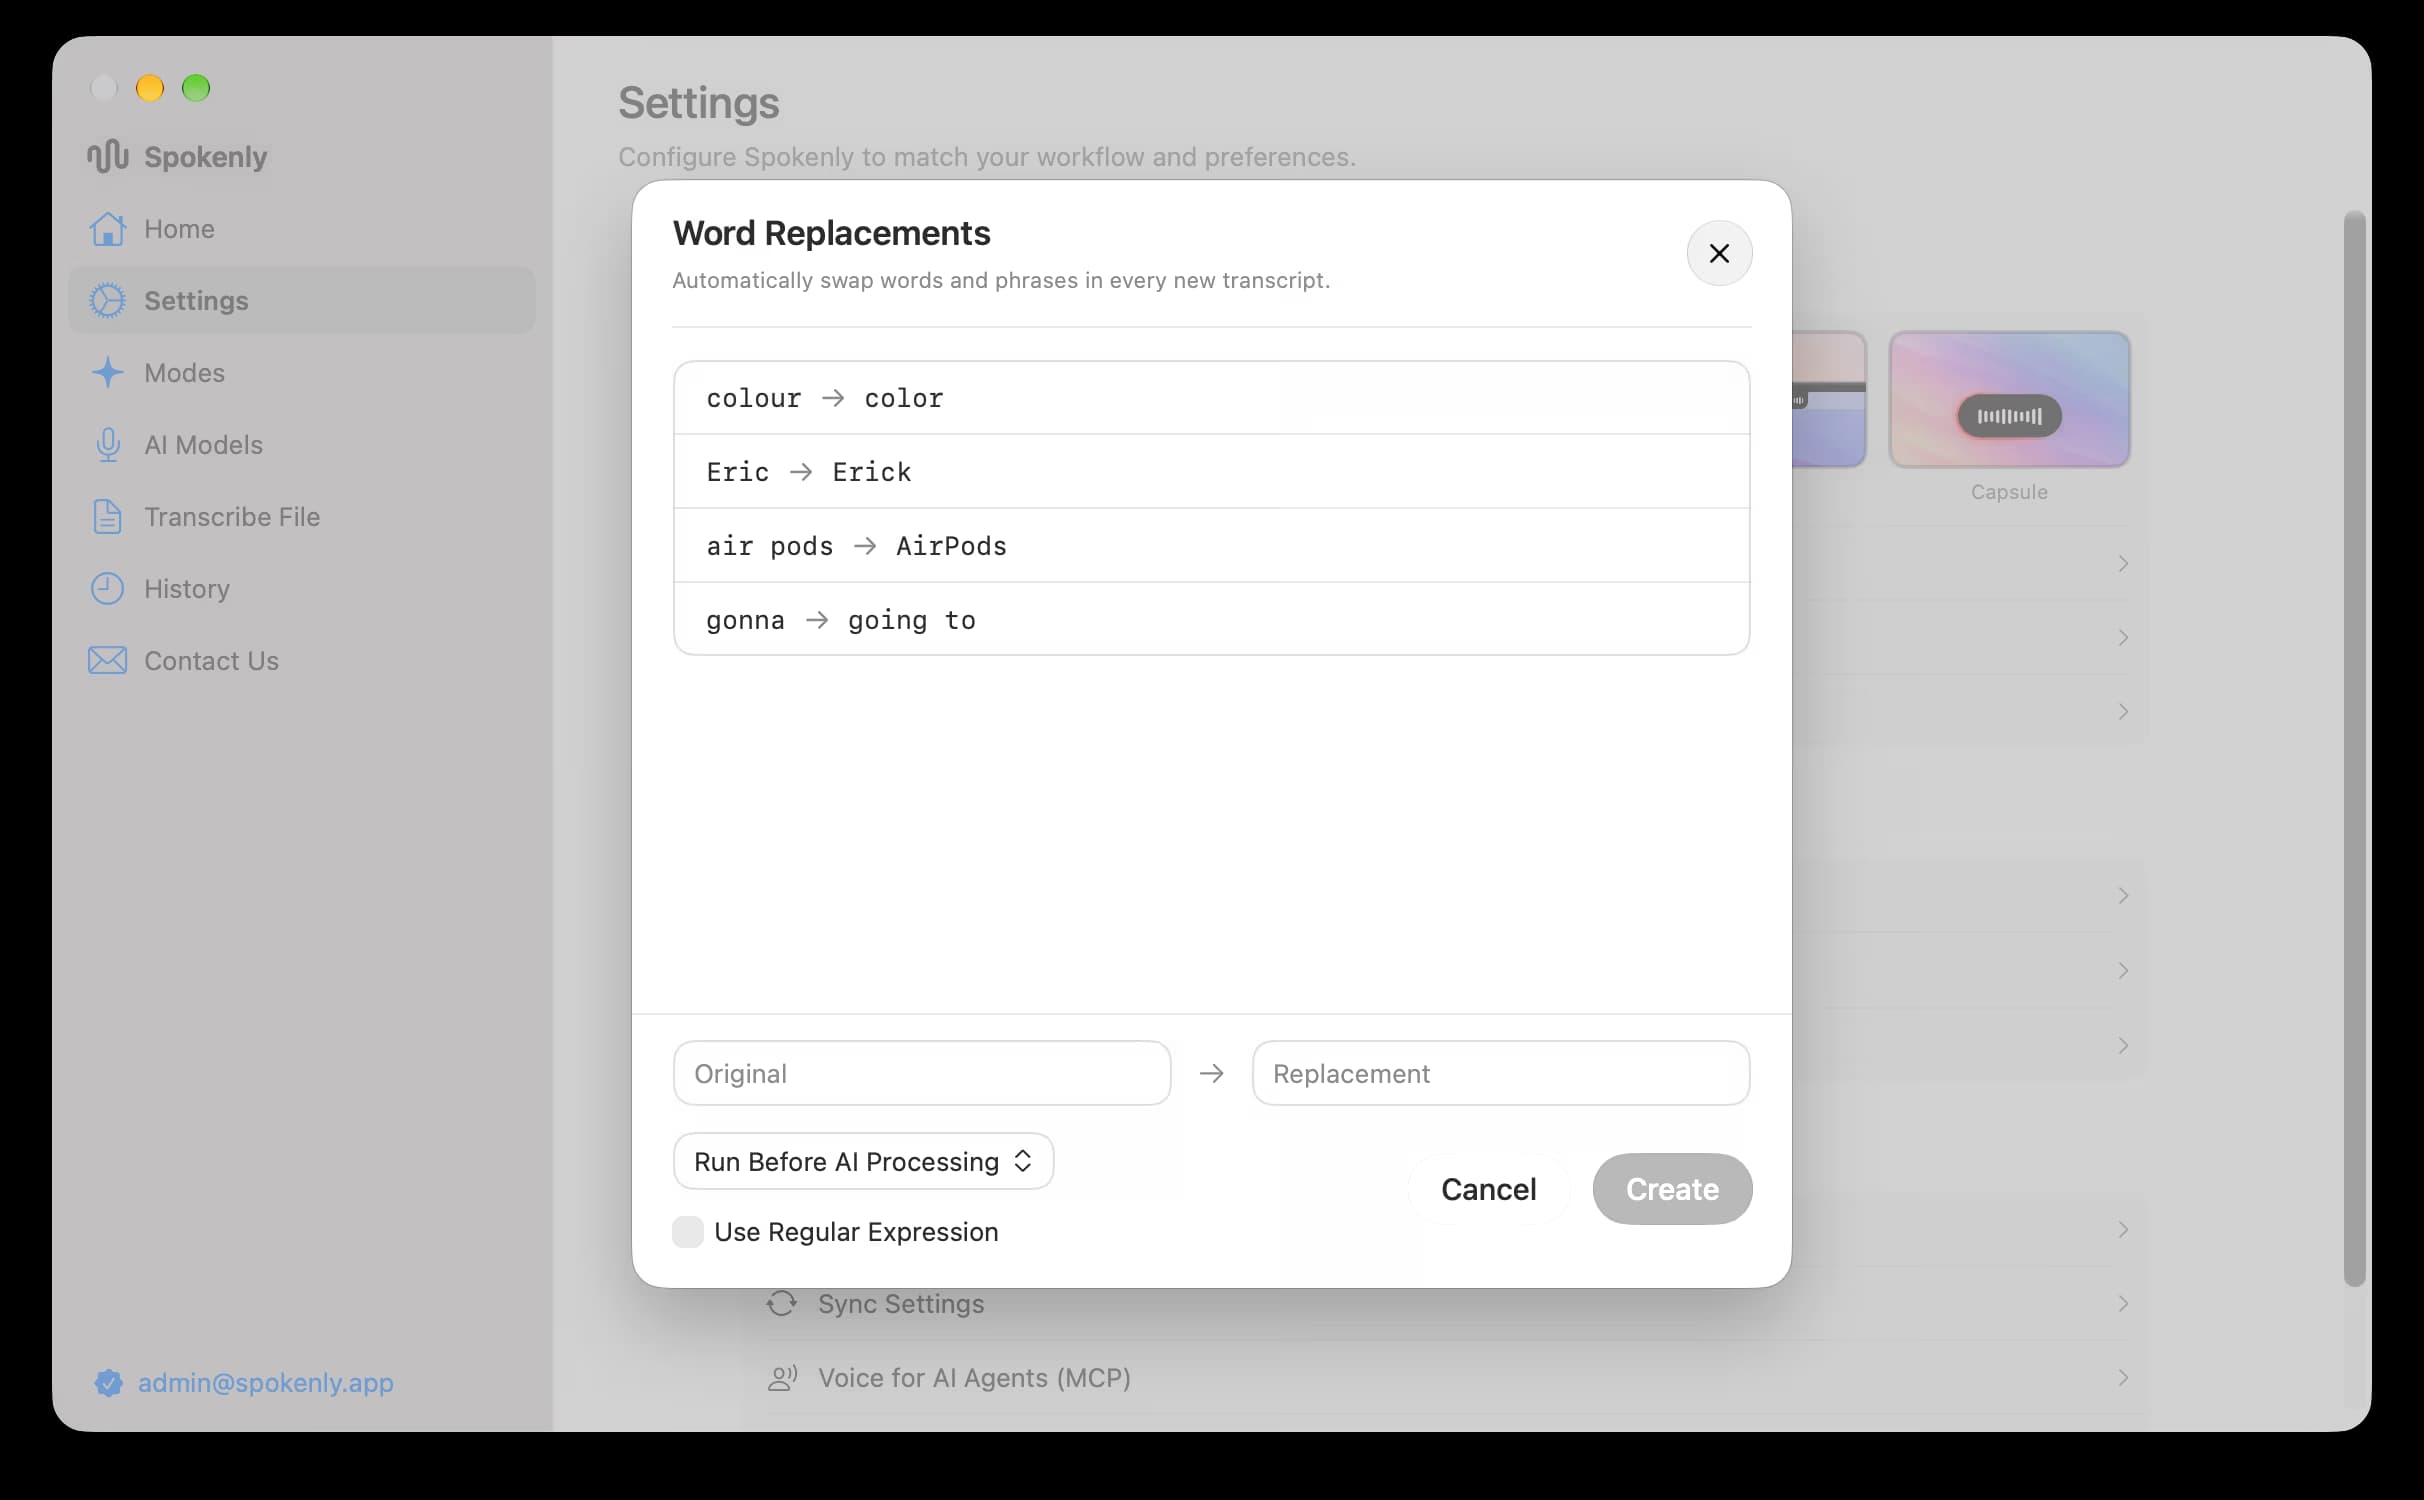2424x1500 pixels.
Task: Expand the Sync Settings row chevron
Action: [x=2122, y=1304]
